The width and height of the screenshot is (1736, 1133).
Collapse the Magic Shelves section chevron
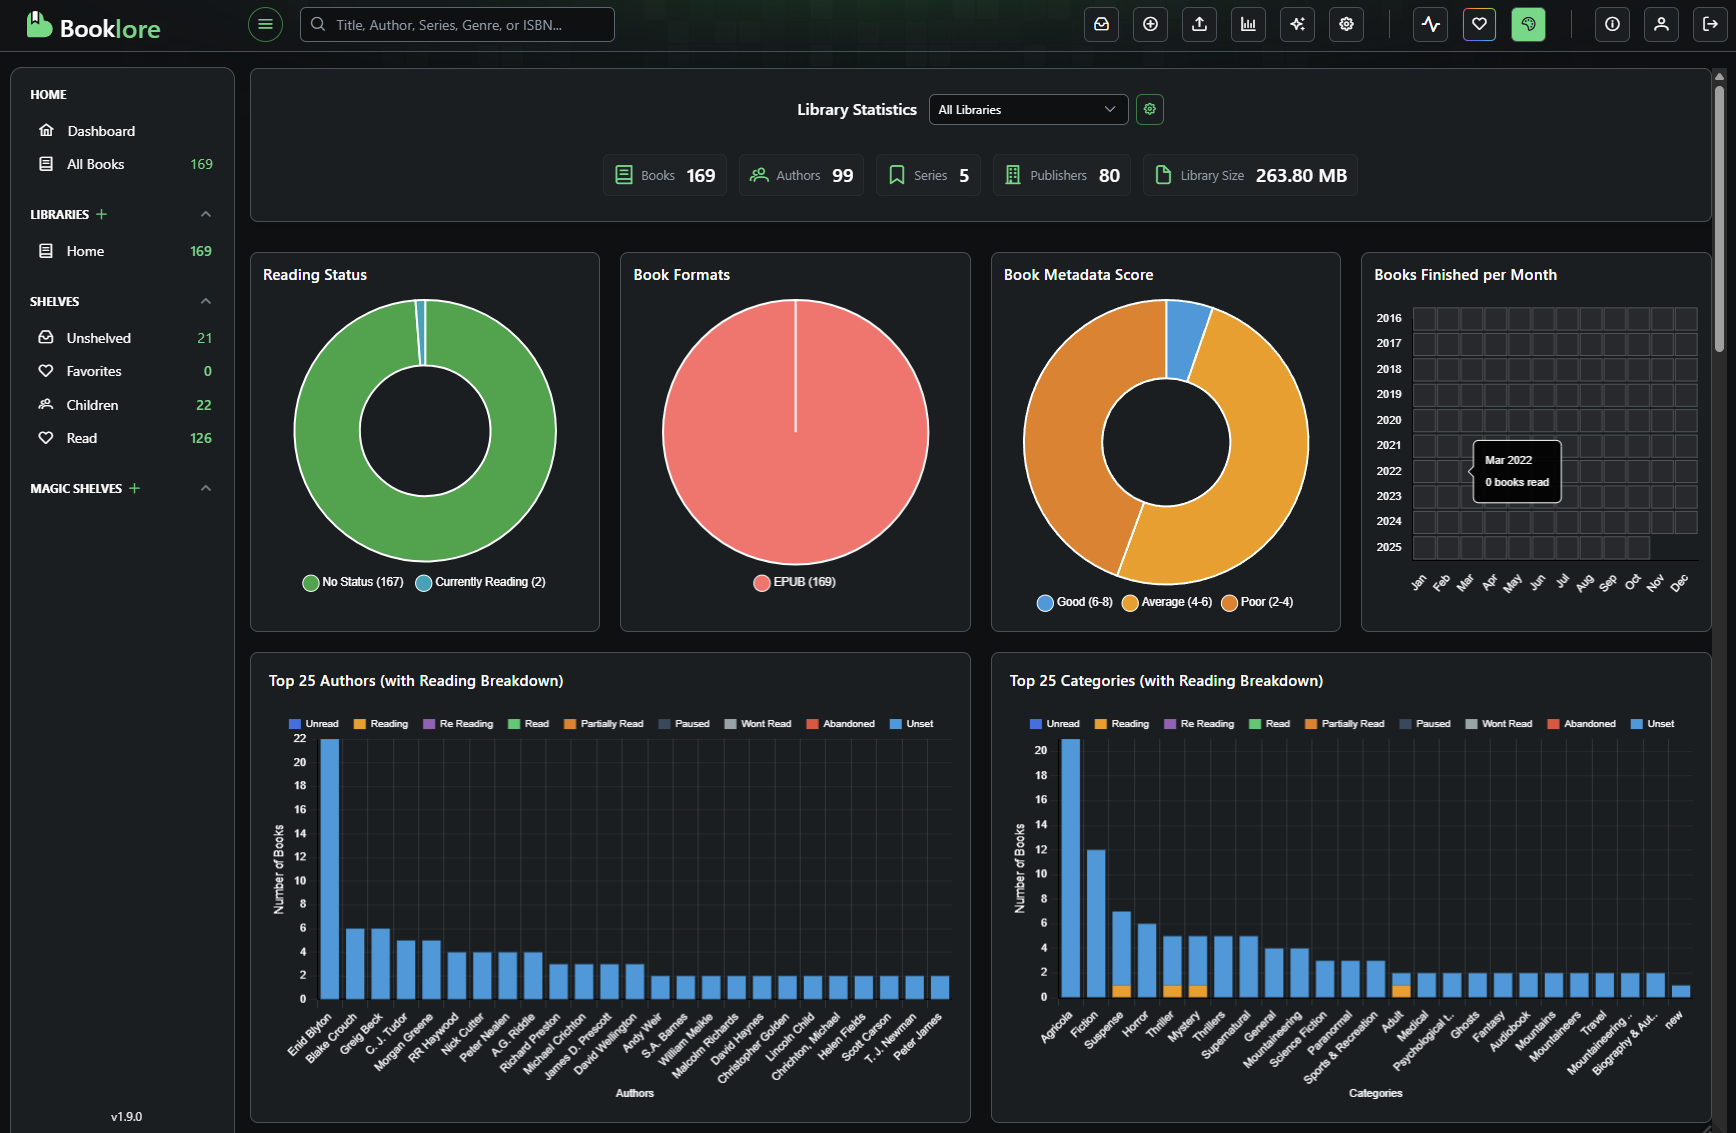pos(206,488)
